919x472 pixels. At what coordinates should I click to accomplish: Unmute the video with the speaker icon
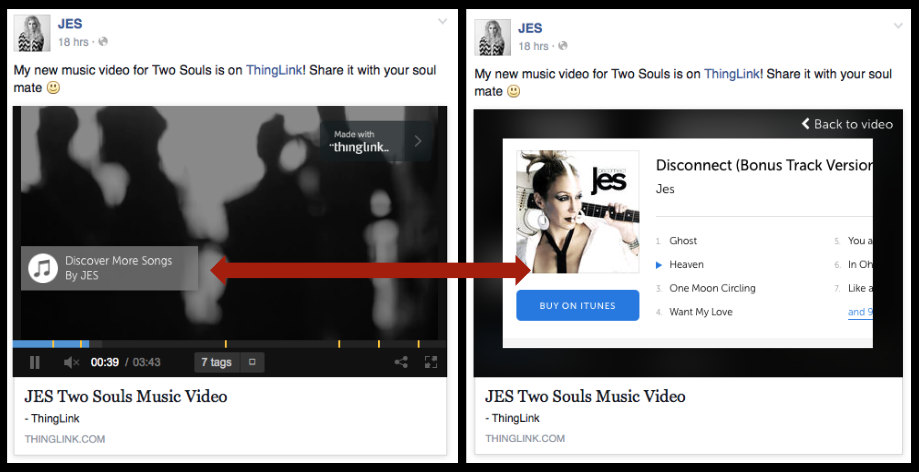click(71, 362)
